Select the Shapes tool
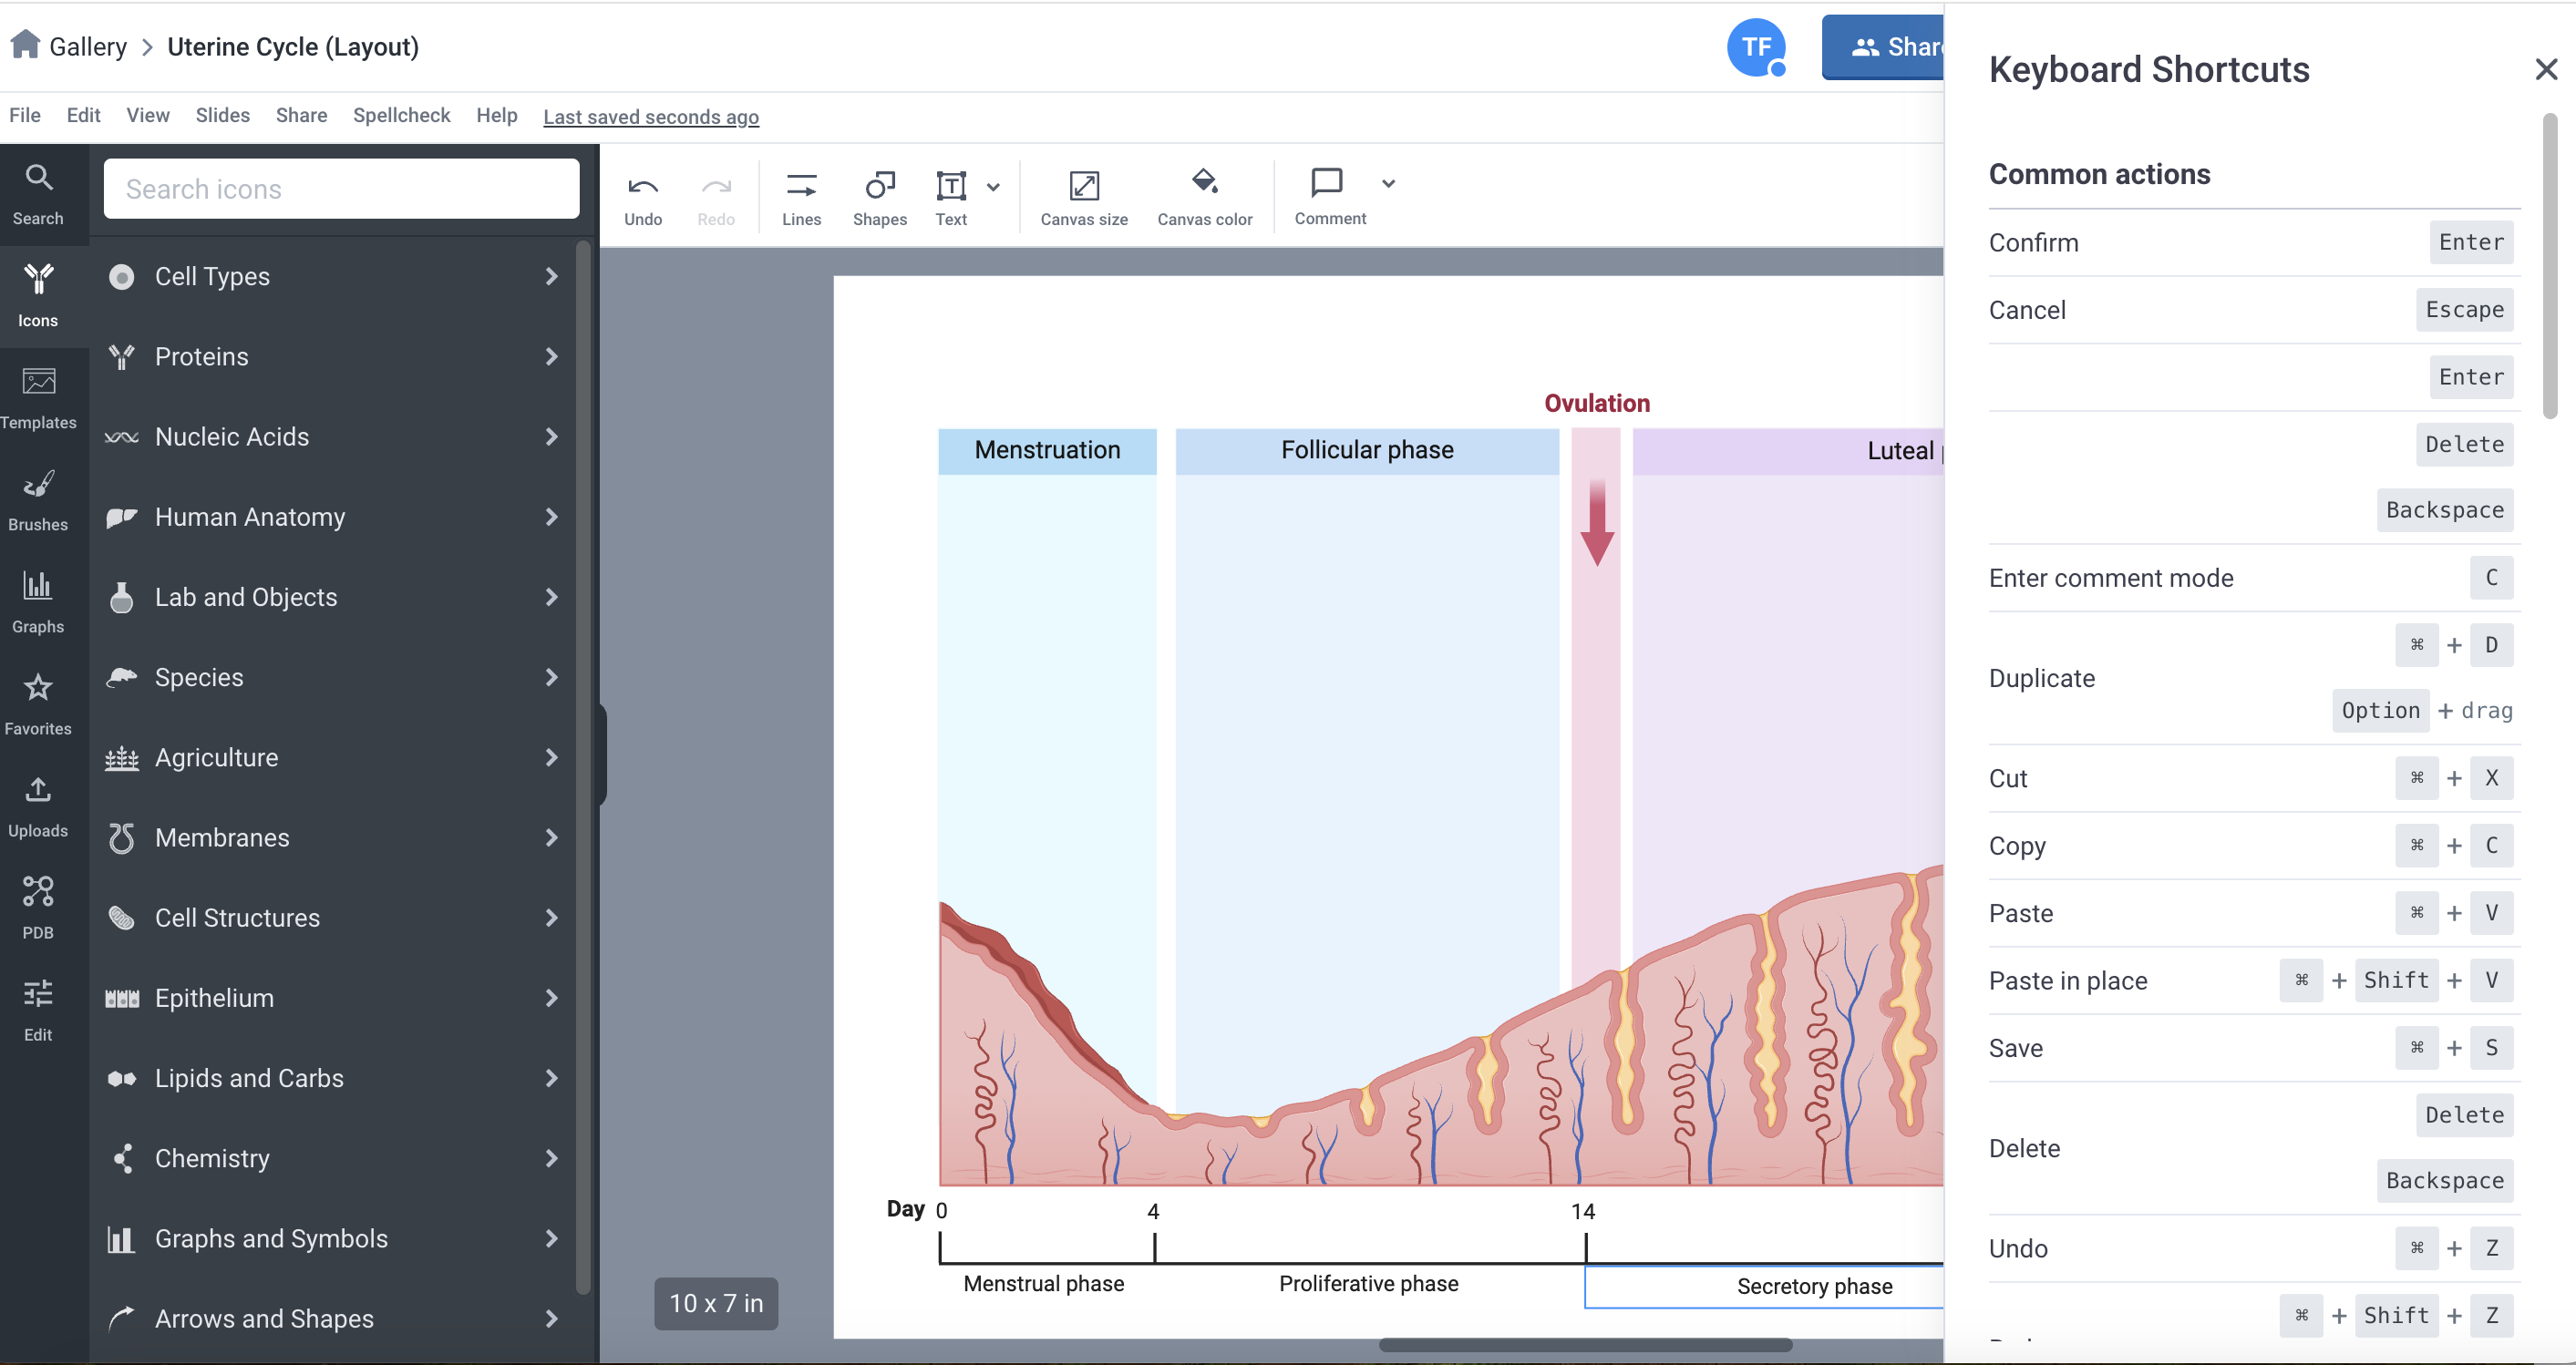This screenshot has height=1365, width=2576. click(879, 197)
